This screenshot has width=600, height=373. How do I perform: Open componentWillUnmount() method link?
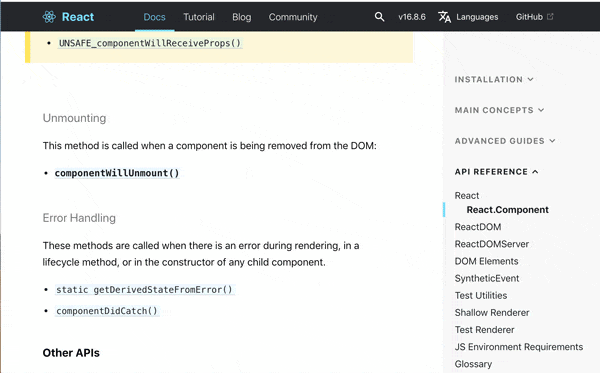pos(117,173)
